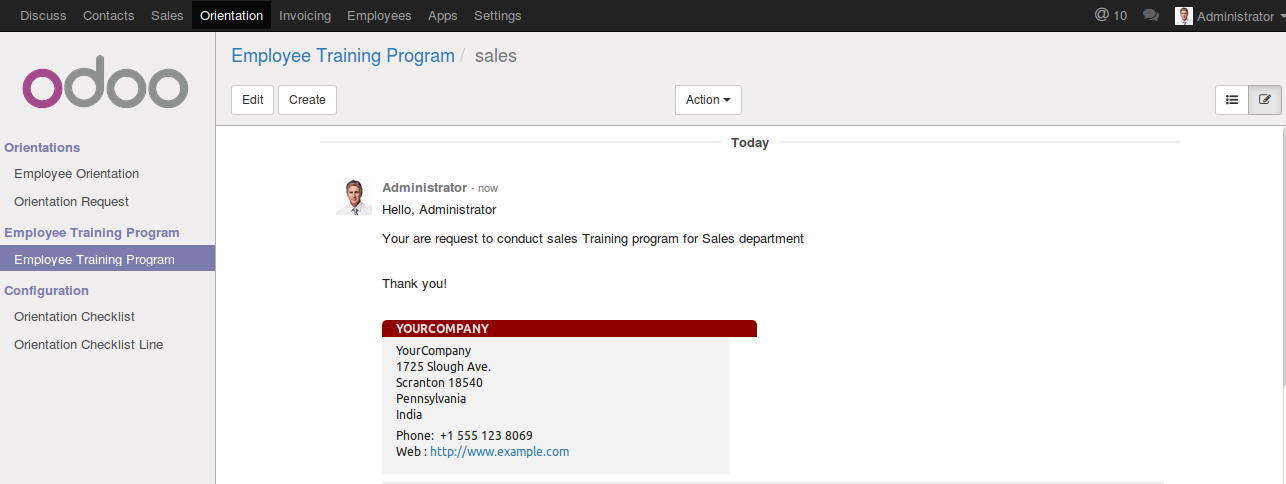Go back to Employee Training Program breadcrumb

pos(343,56)
